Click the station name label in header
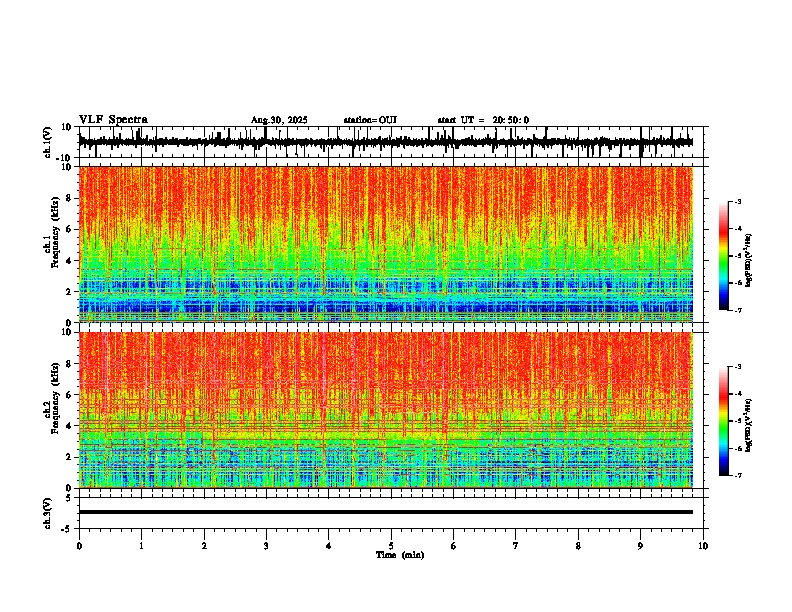 [370, 120]
